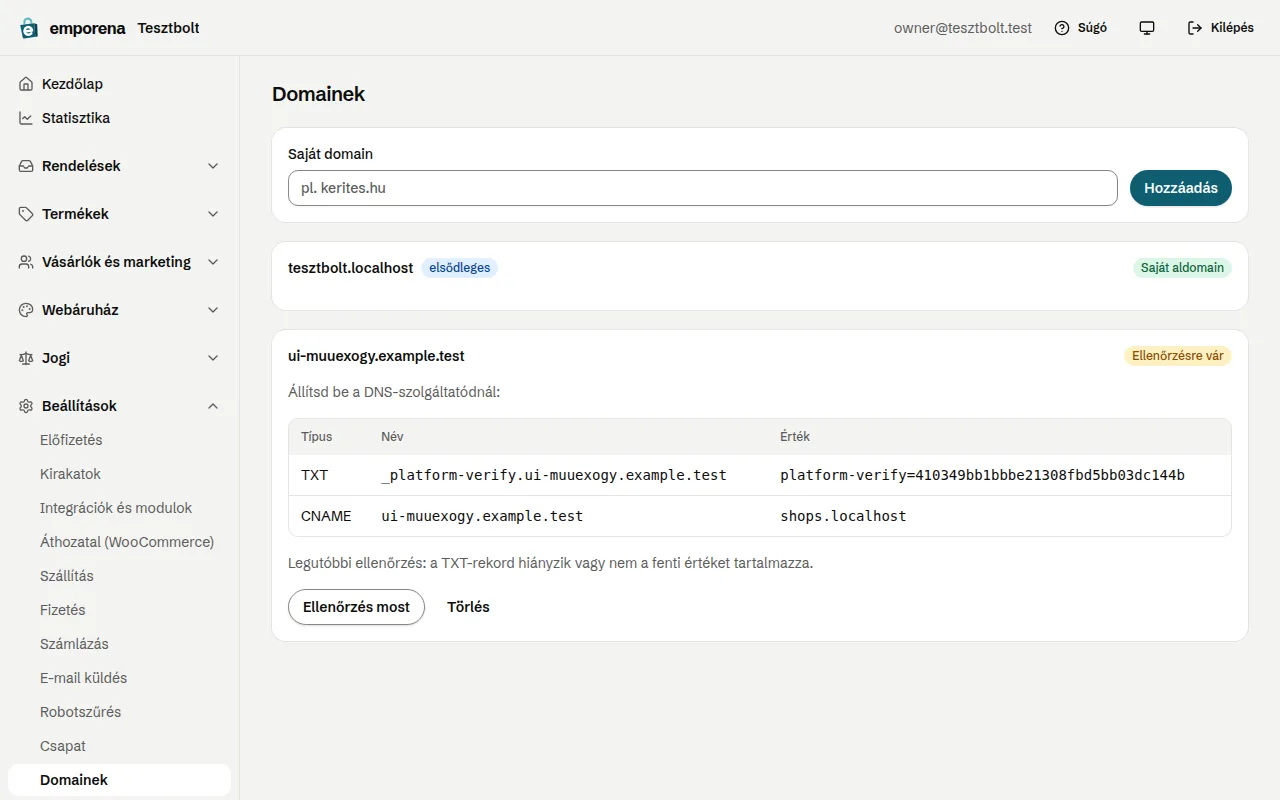Screen dimensions: 1280x800
Task: Click the Vásárlók és marketing people icon
Action: click(x=26, y=262)
